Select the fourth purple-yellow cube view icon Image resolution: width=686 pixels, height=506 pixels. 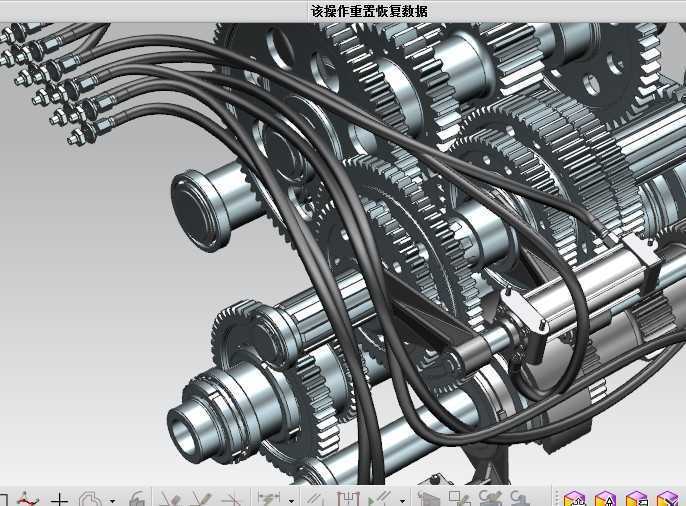(668, 499)
